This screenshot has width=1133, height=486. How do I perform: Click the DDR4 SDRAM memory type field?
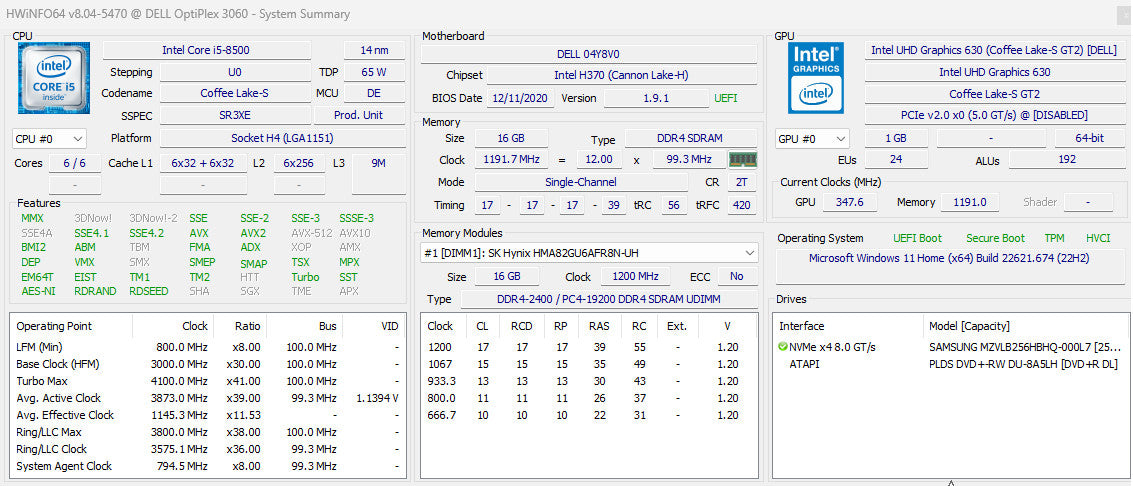(690, 139)
